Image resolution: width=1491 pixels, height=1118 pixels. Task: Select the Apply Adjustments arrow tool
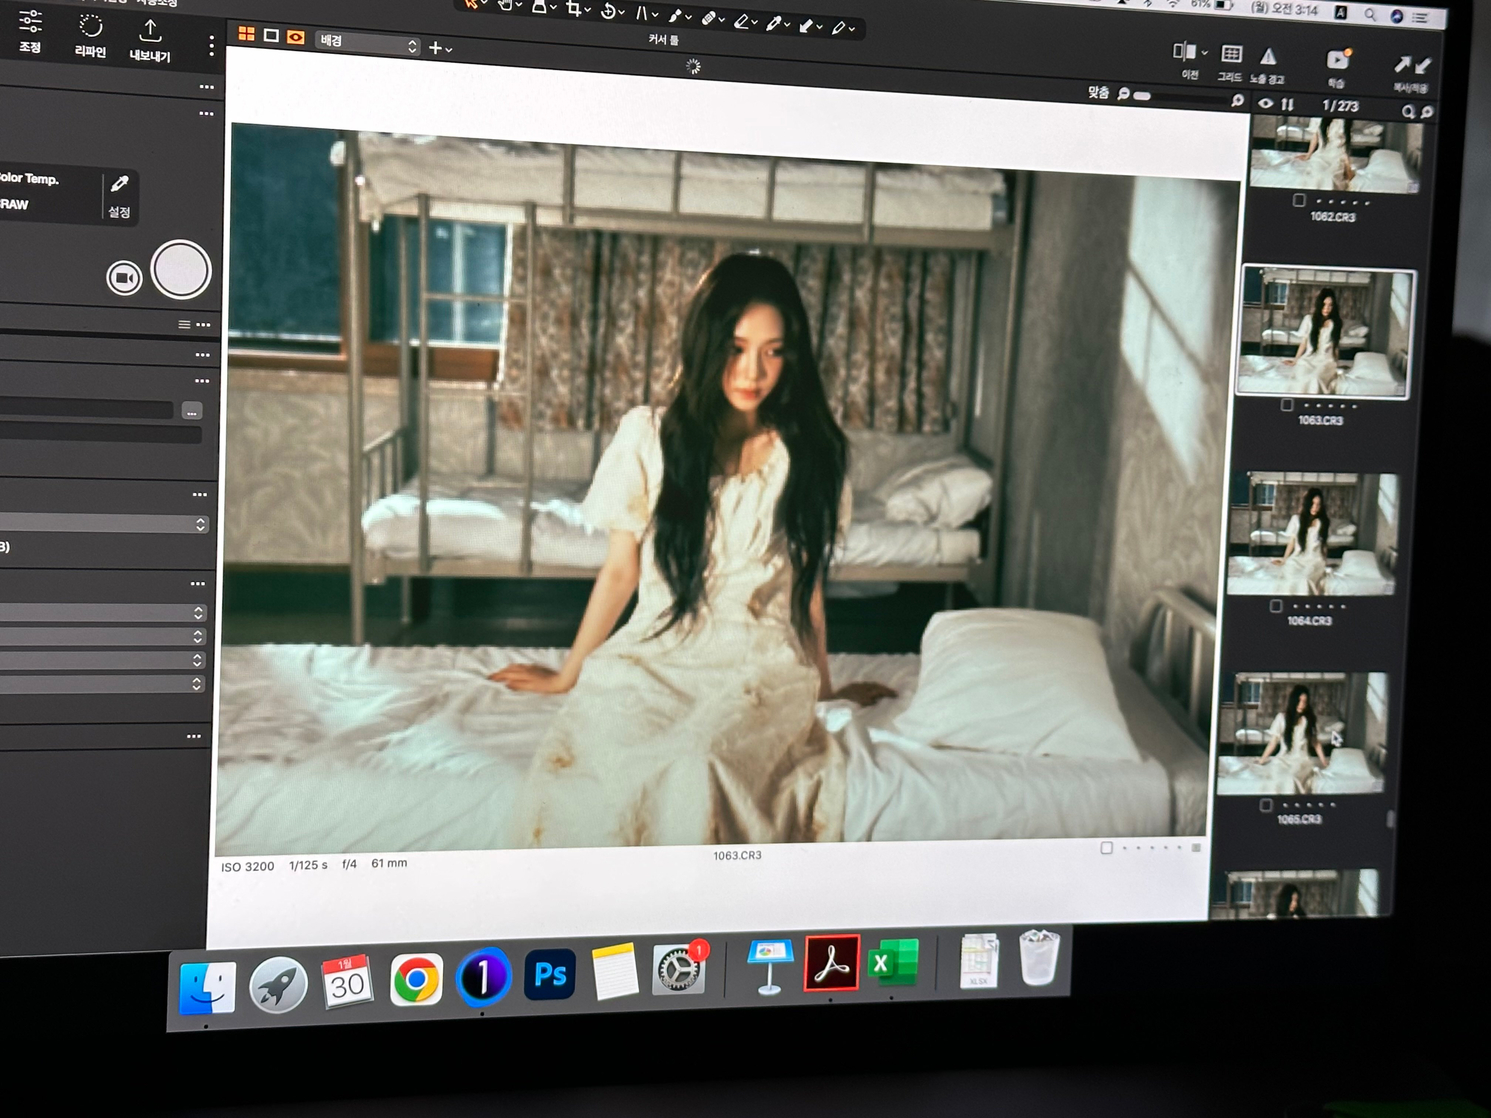coord(806,25)
